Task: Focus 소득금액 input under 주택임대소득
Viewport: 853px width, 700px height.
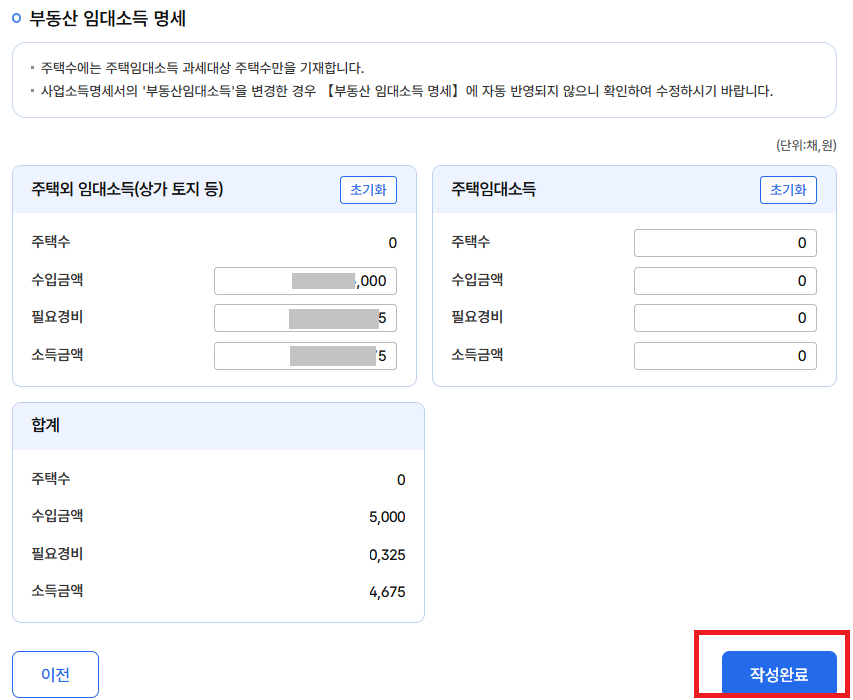Action: coord(725,356)
